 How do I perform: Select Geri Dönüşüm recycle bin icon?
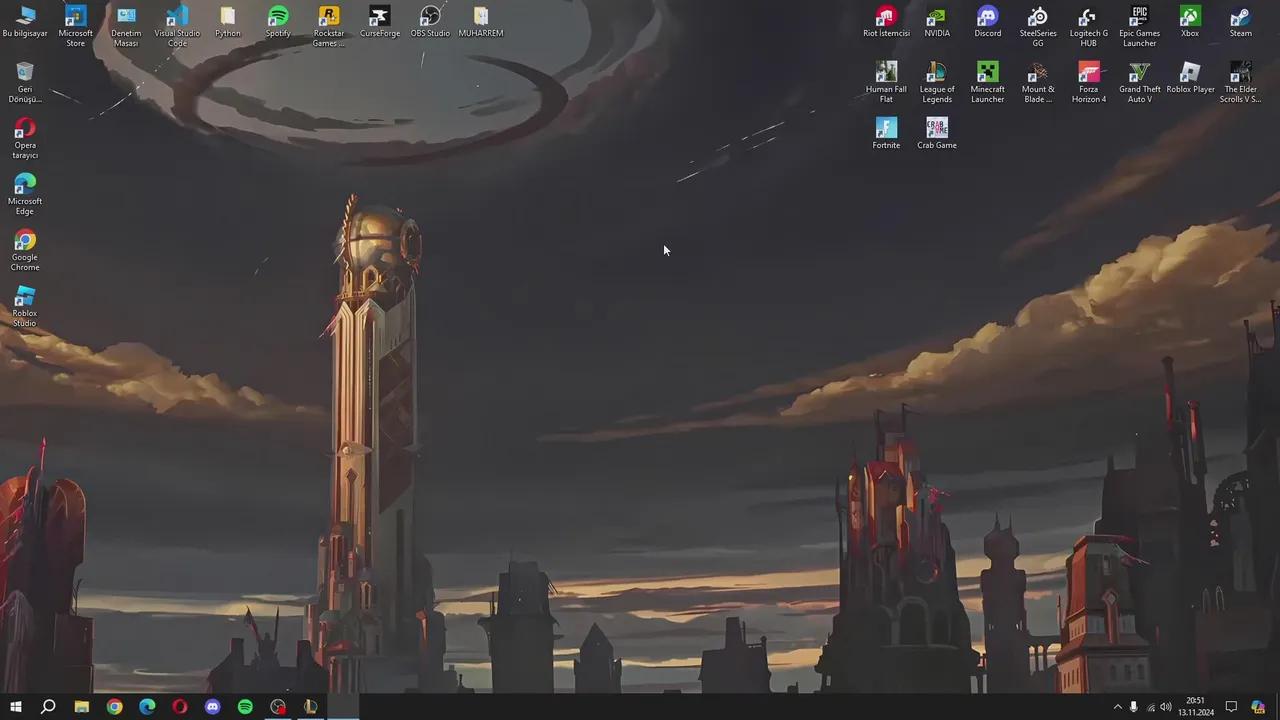[25, 83]
